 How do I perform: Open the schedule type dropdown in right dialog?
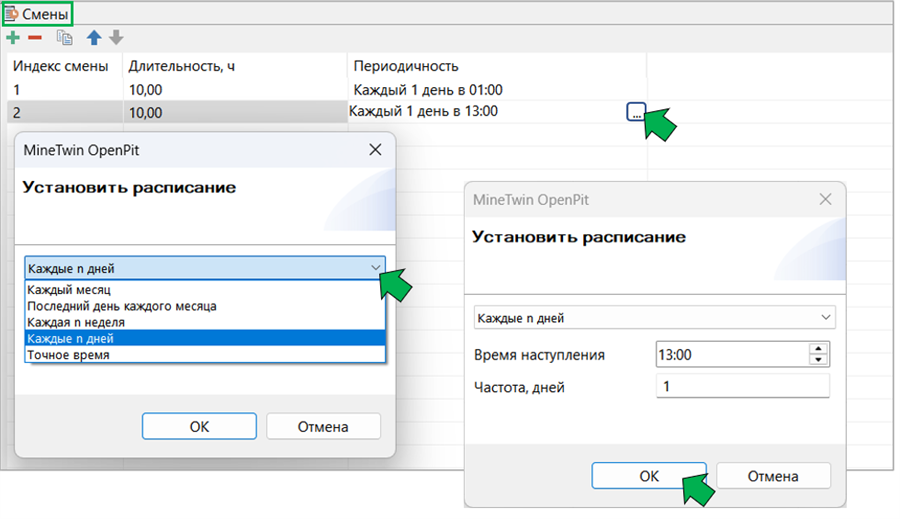(x=654, y=317)
